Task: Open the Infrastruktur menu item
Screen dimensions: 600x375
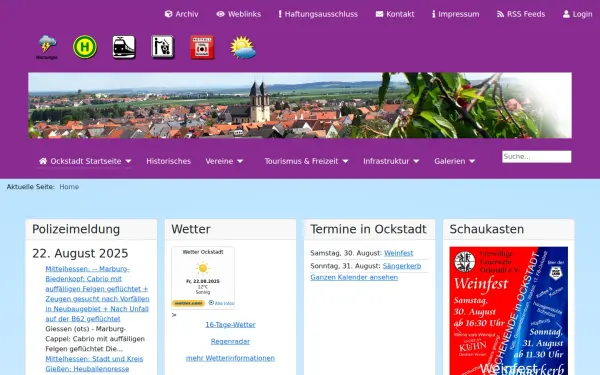Action: coord(386,161)
